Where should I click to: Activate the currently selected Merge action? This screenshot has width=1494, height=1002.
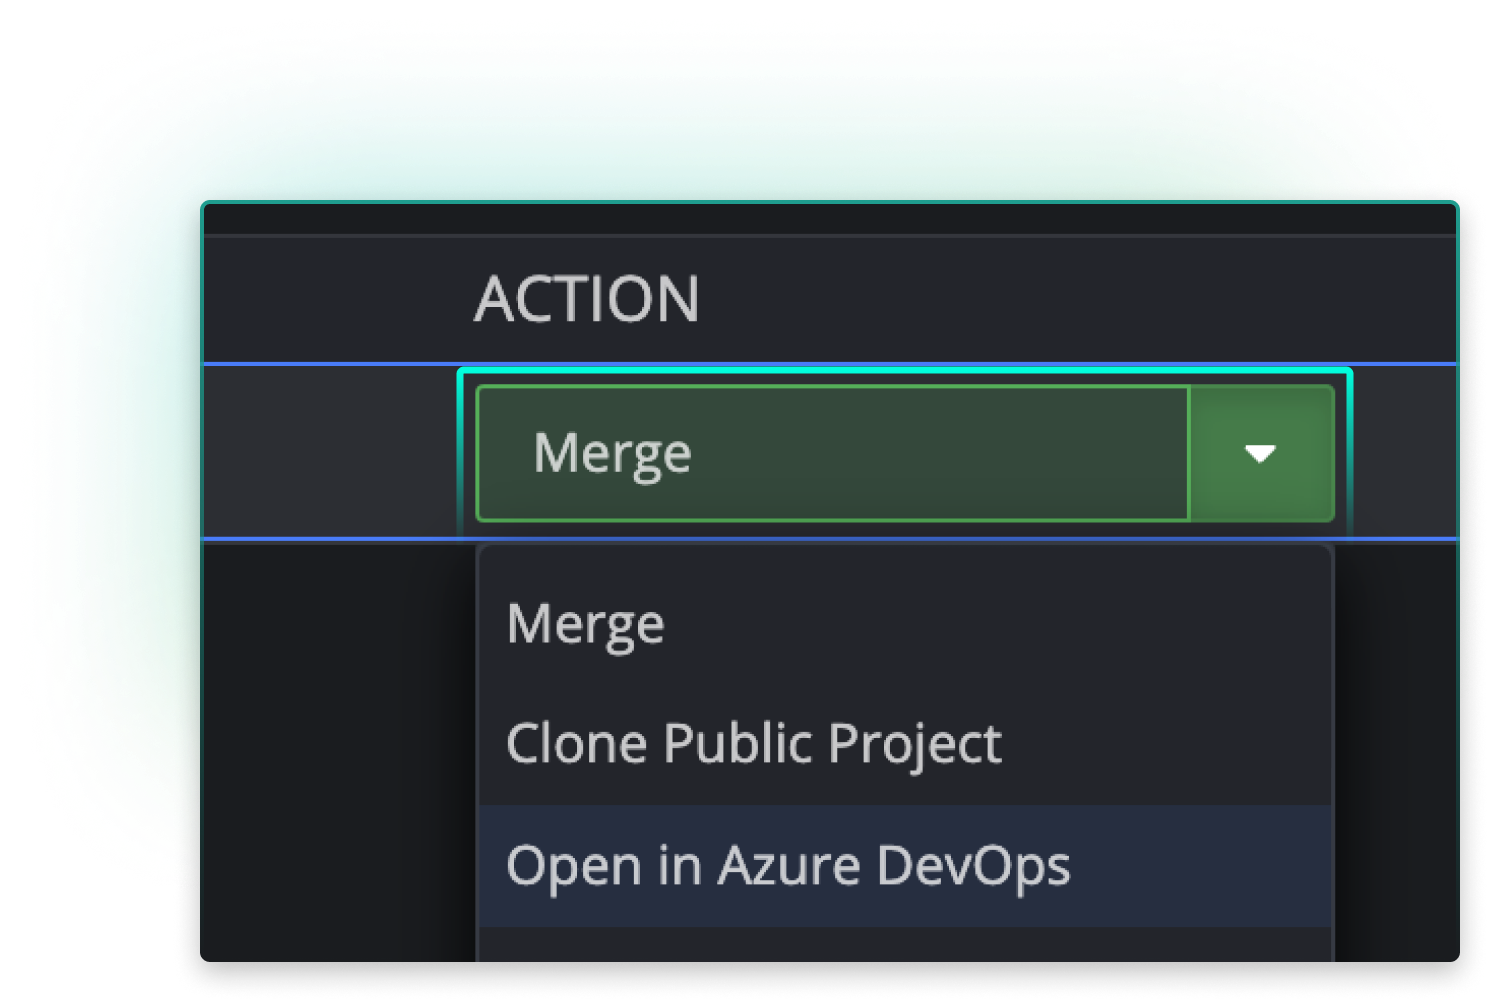tap(830, 451)
